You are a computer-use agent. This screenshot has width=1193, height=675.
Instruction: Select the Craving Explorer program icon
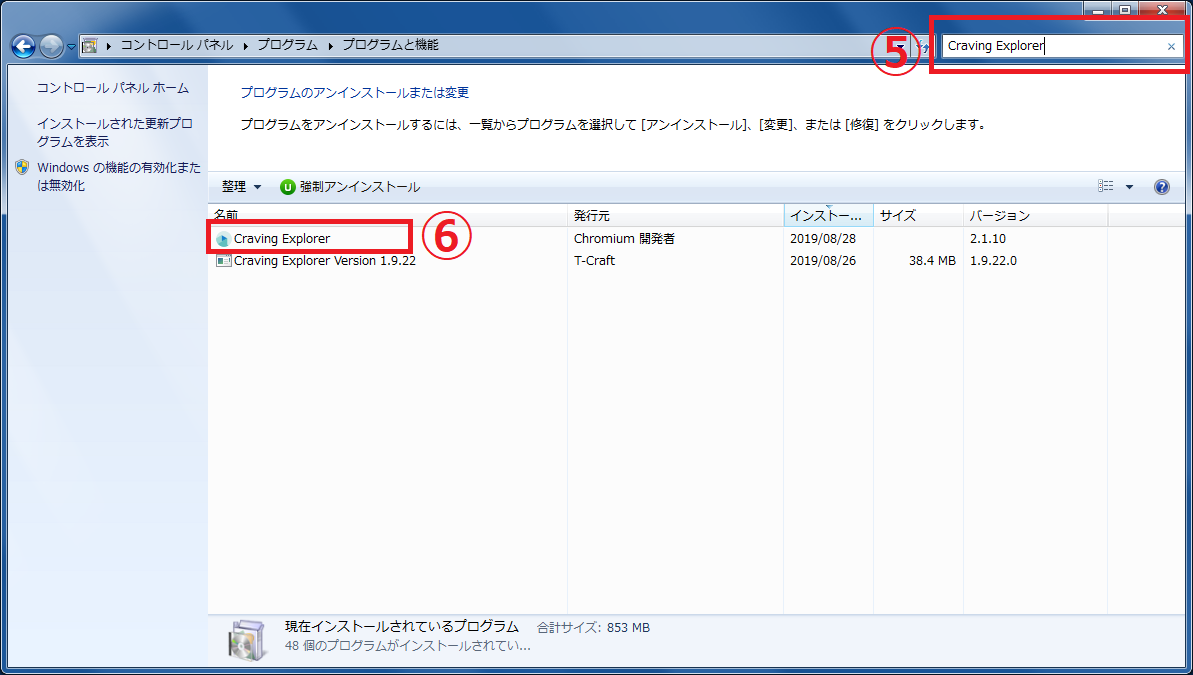tap(222, 238)
